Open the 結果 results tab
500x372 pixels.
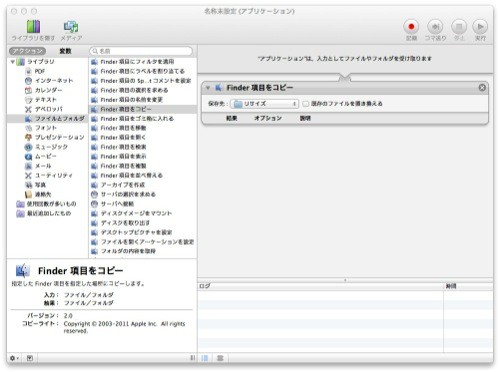[x=231, y=118]
